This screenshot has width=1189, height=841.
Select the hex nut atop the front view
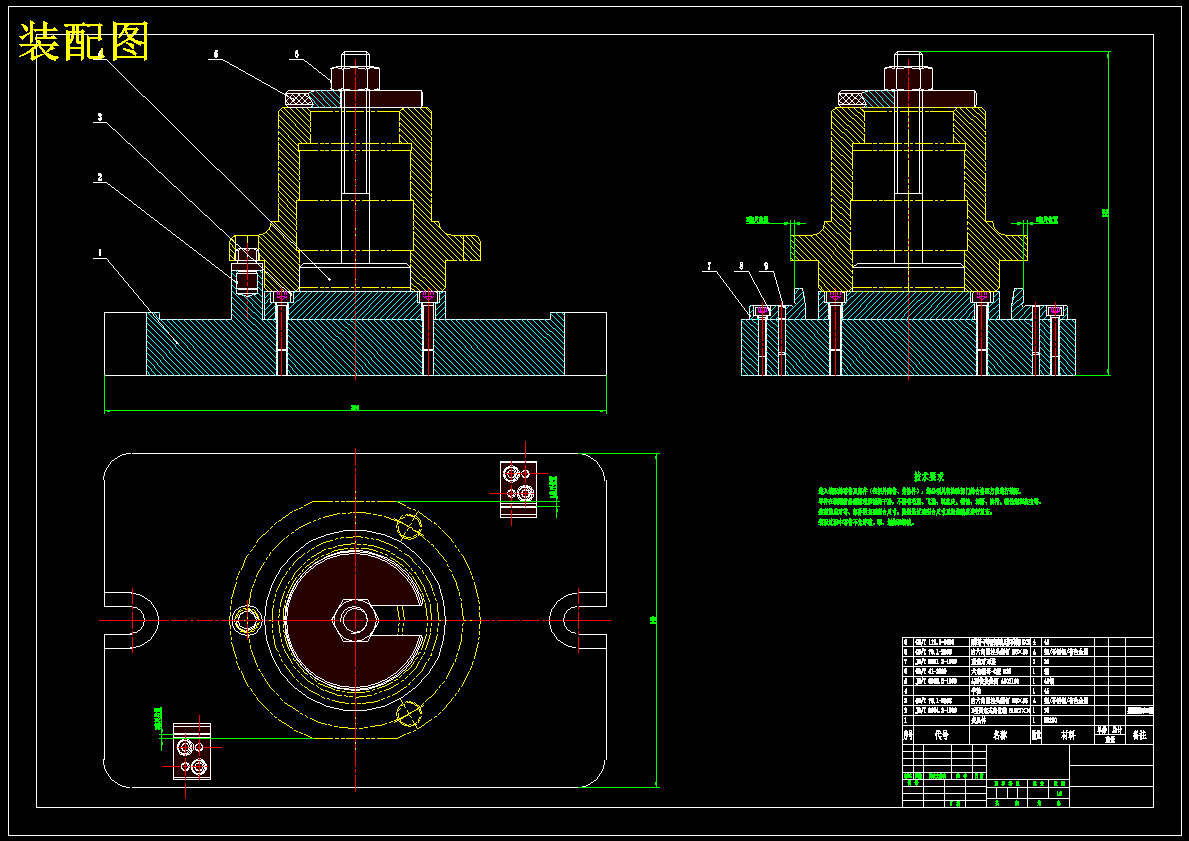pyautogui.click(x=355, y=77)
